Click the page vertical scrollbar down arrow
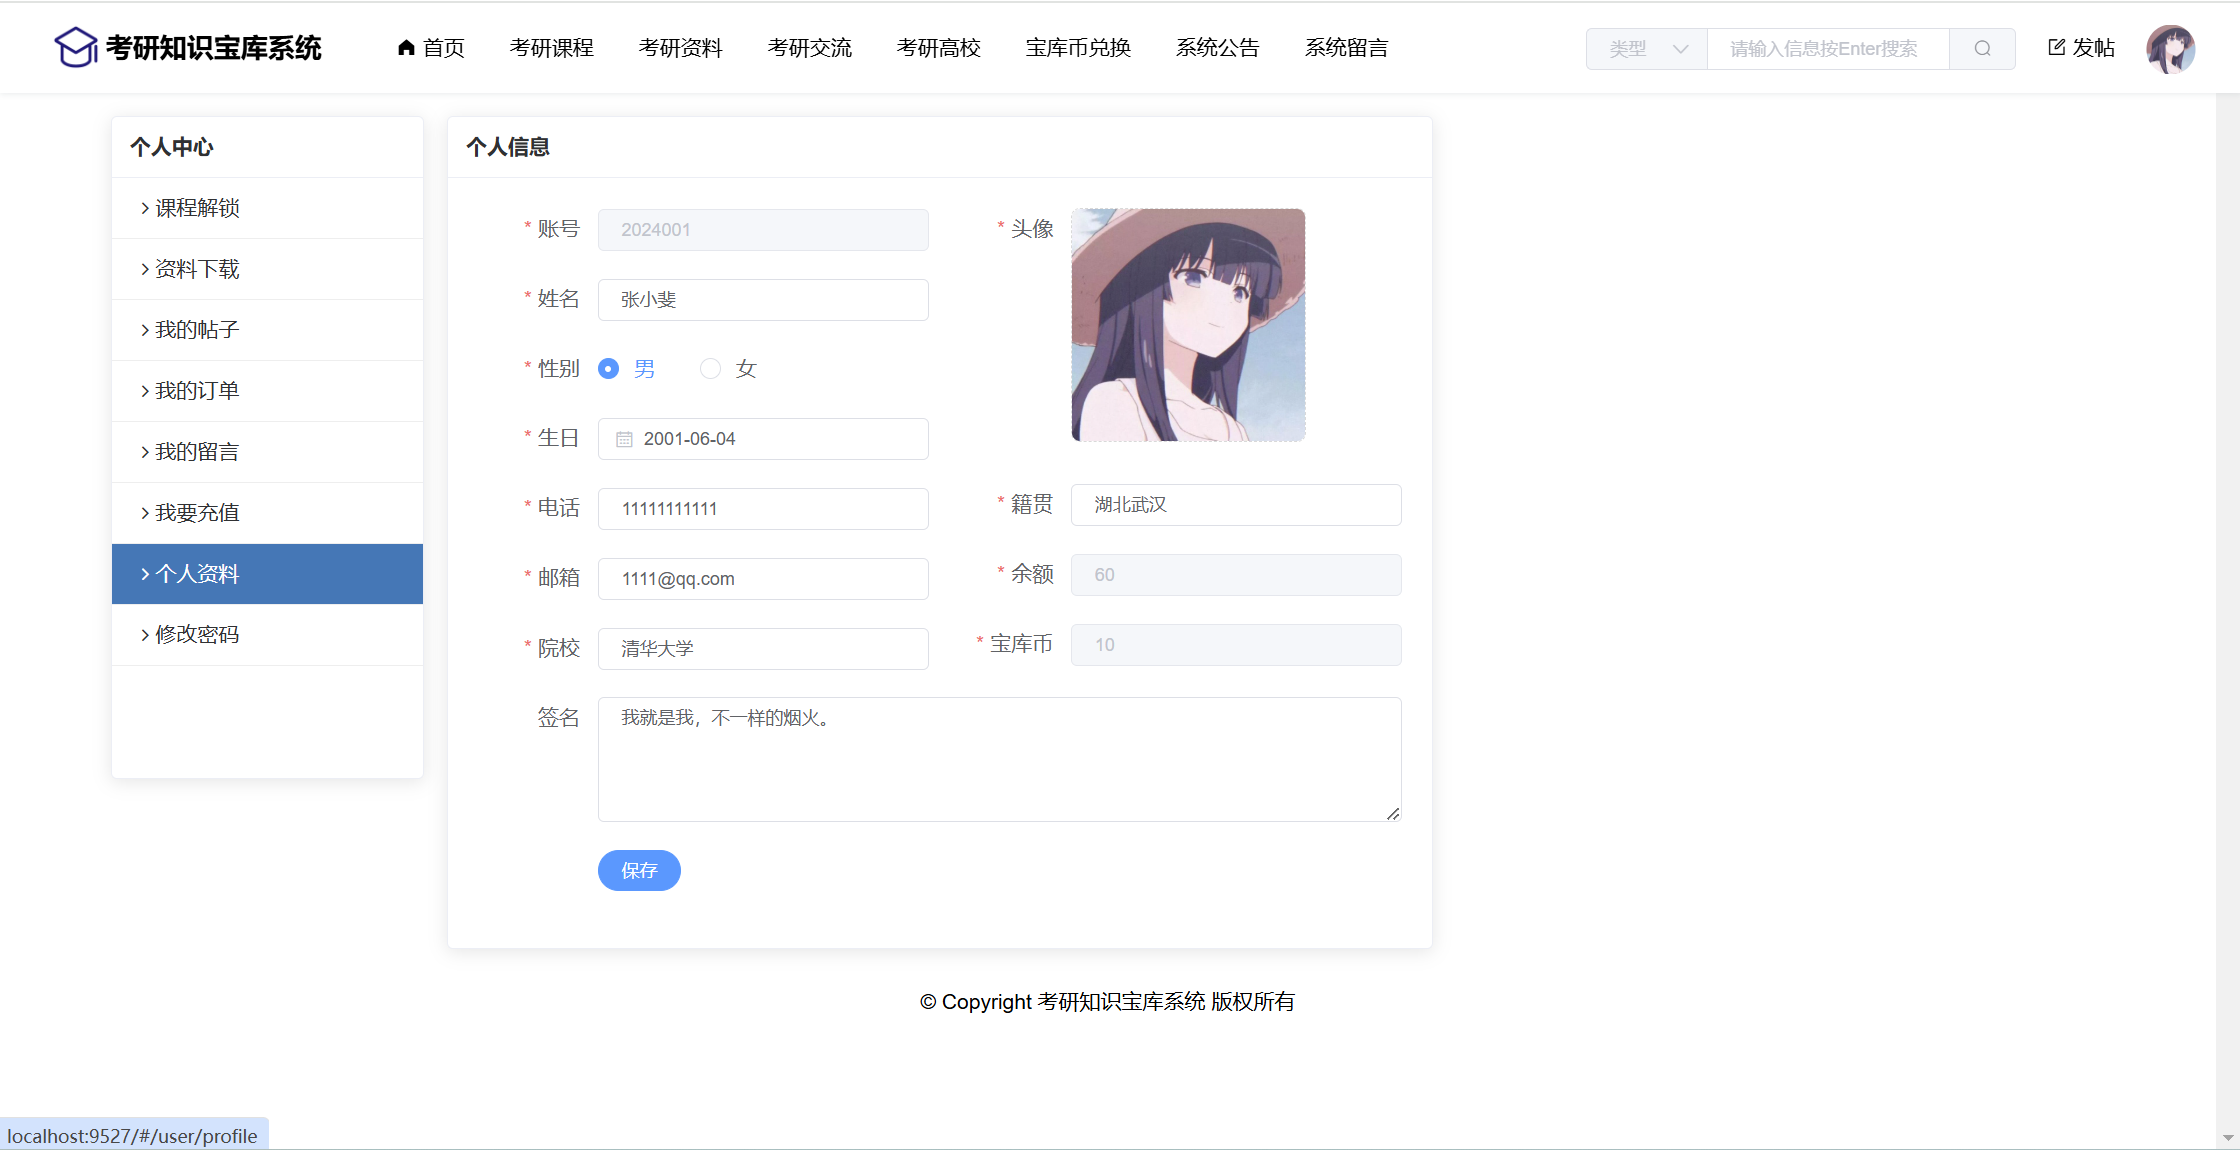 [x=2227, y=1138]
